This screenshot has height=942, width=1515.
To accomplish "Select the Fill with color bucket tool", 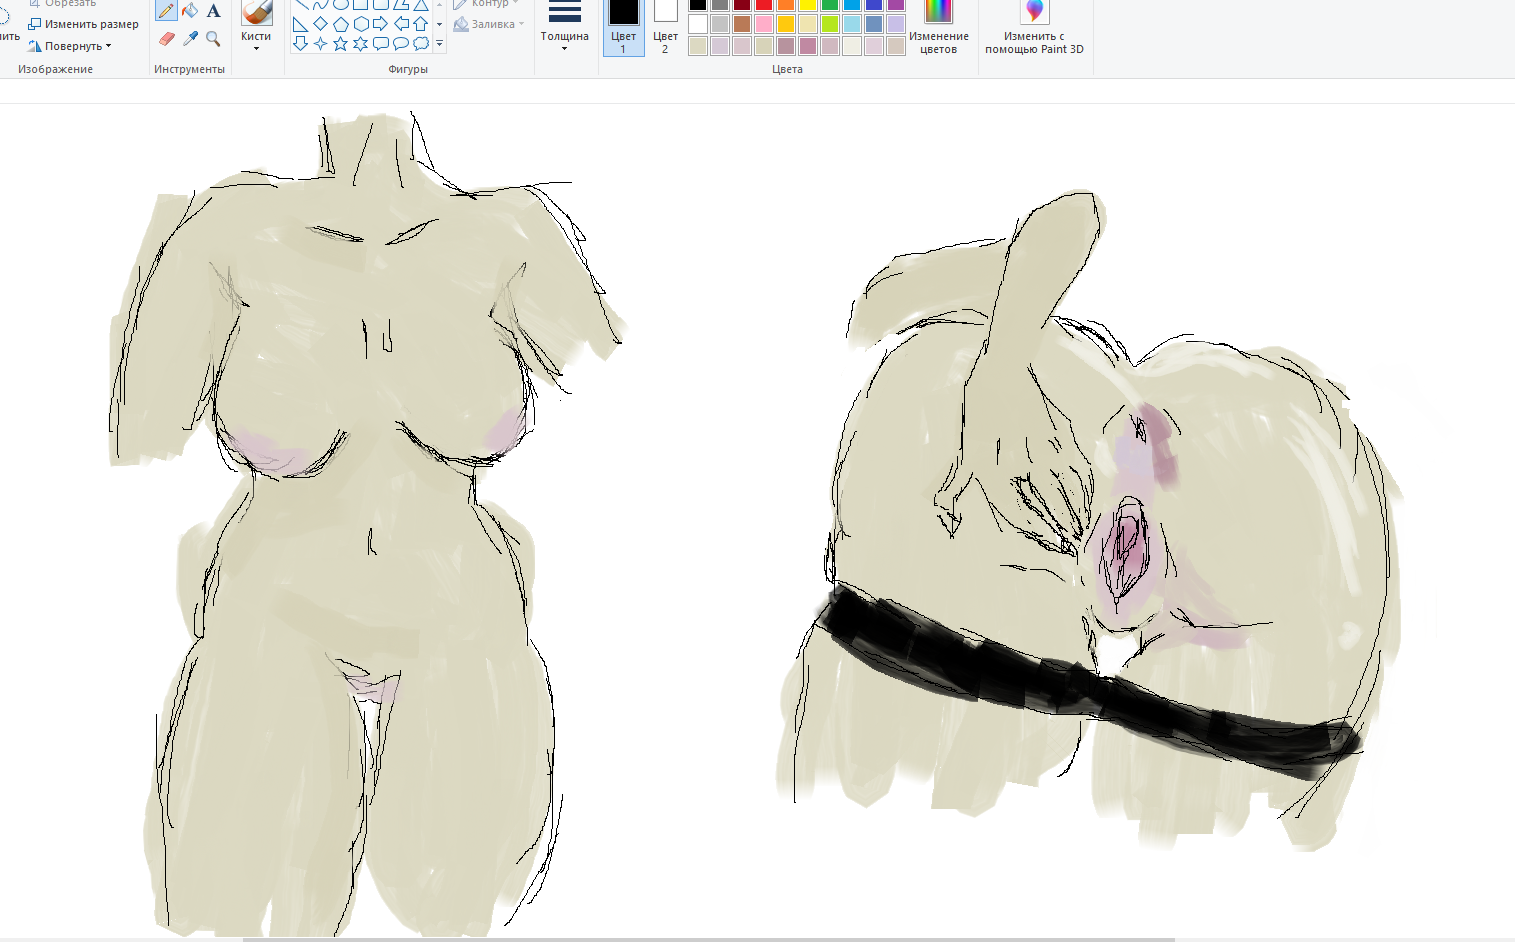I will coord(190,11).
